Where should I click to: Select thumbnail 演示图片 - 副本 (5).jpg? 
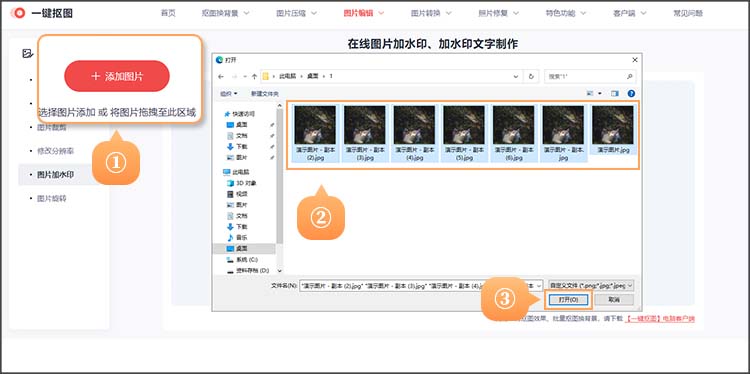[x=464, y=133]
